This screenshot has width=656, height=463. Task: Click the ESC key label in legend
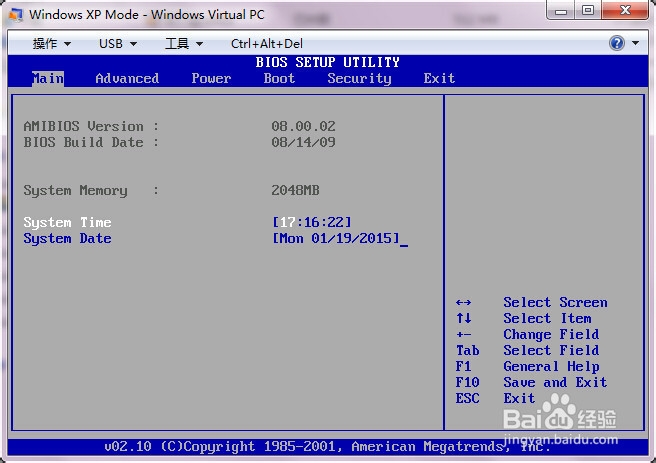point(467,398)
